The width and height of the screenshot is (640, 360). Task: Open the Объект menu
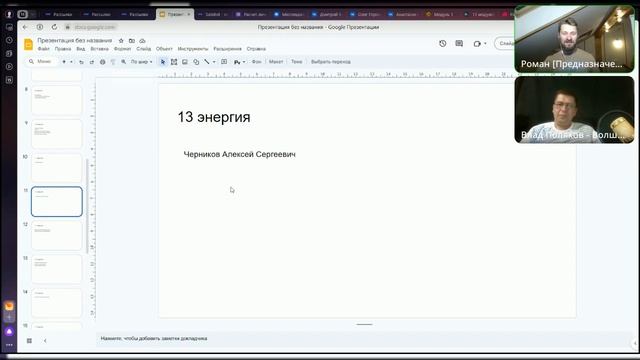pyautogui.click(x=164, y=49)
